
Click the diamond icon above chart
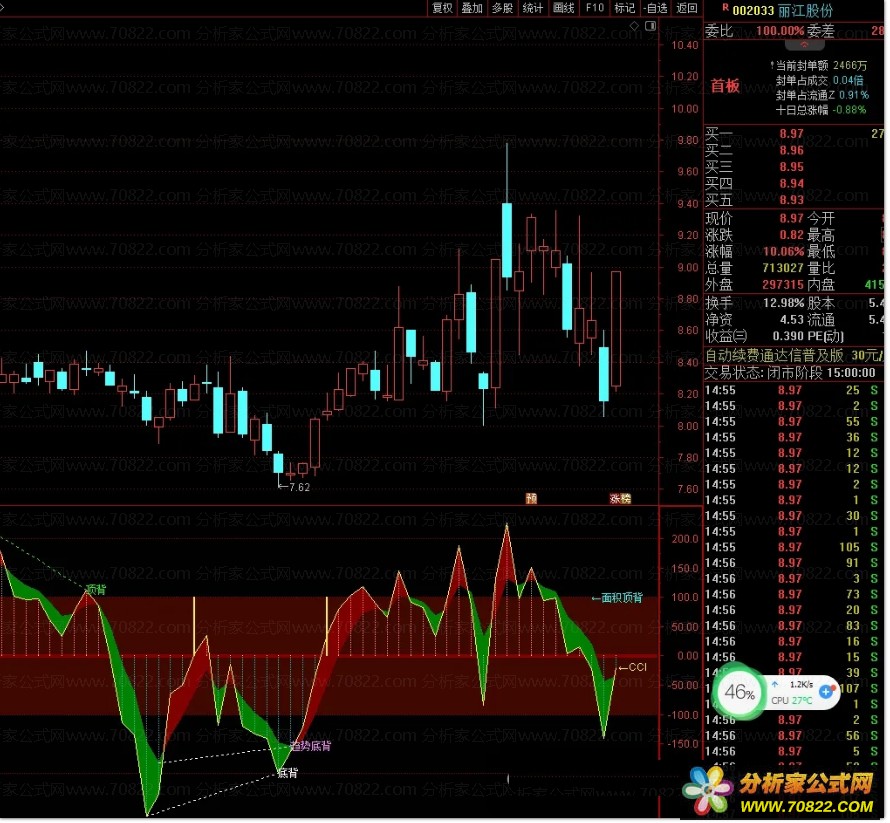(635, 26)
